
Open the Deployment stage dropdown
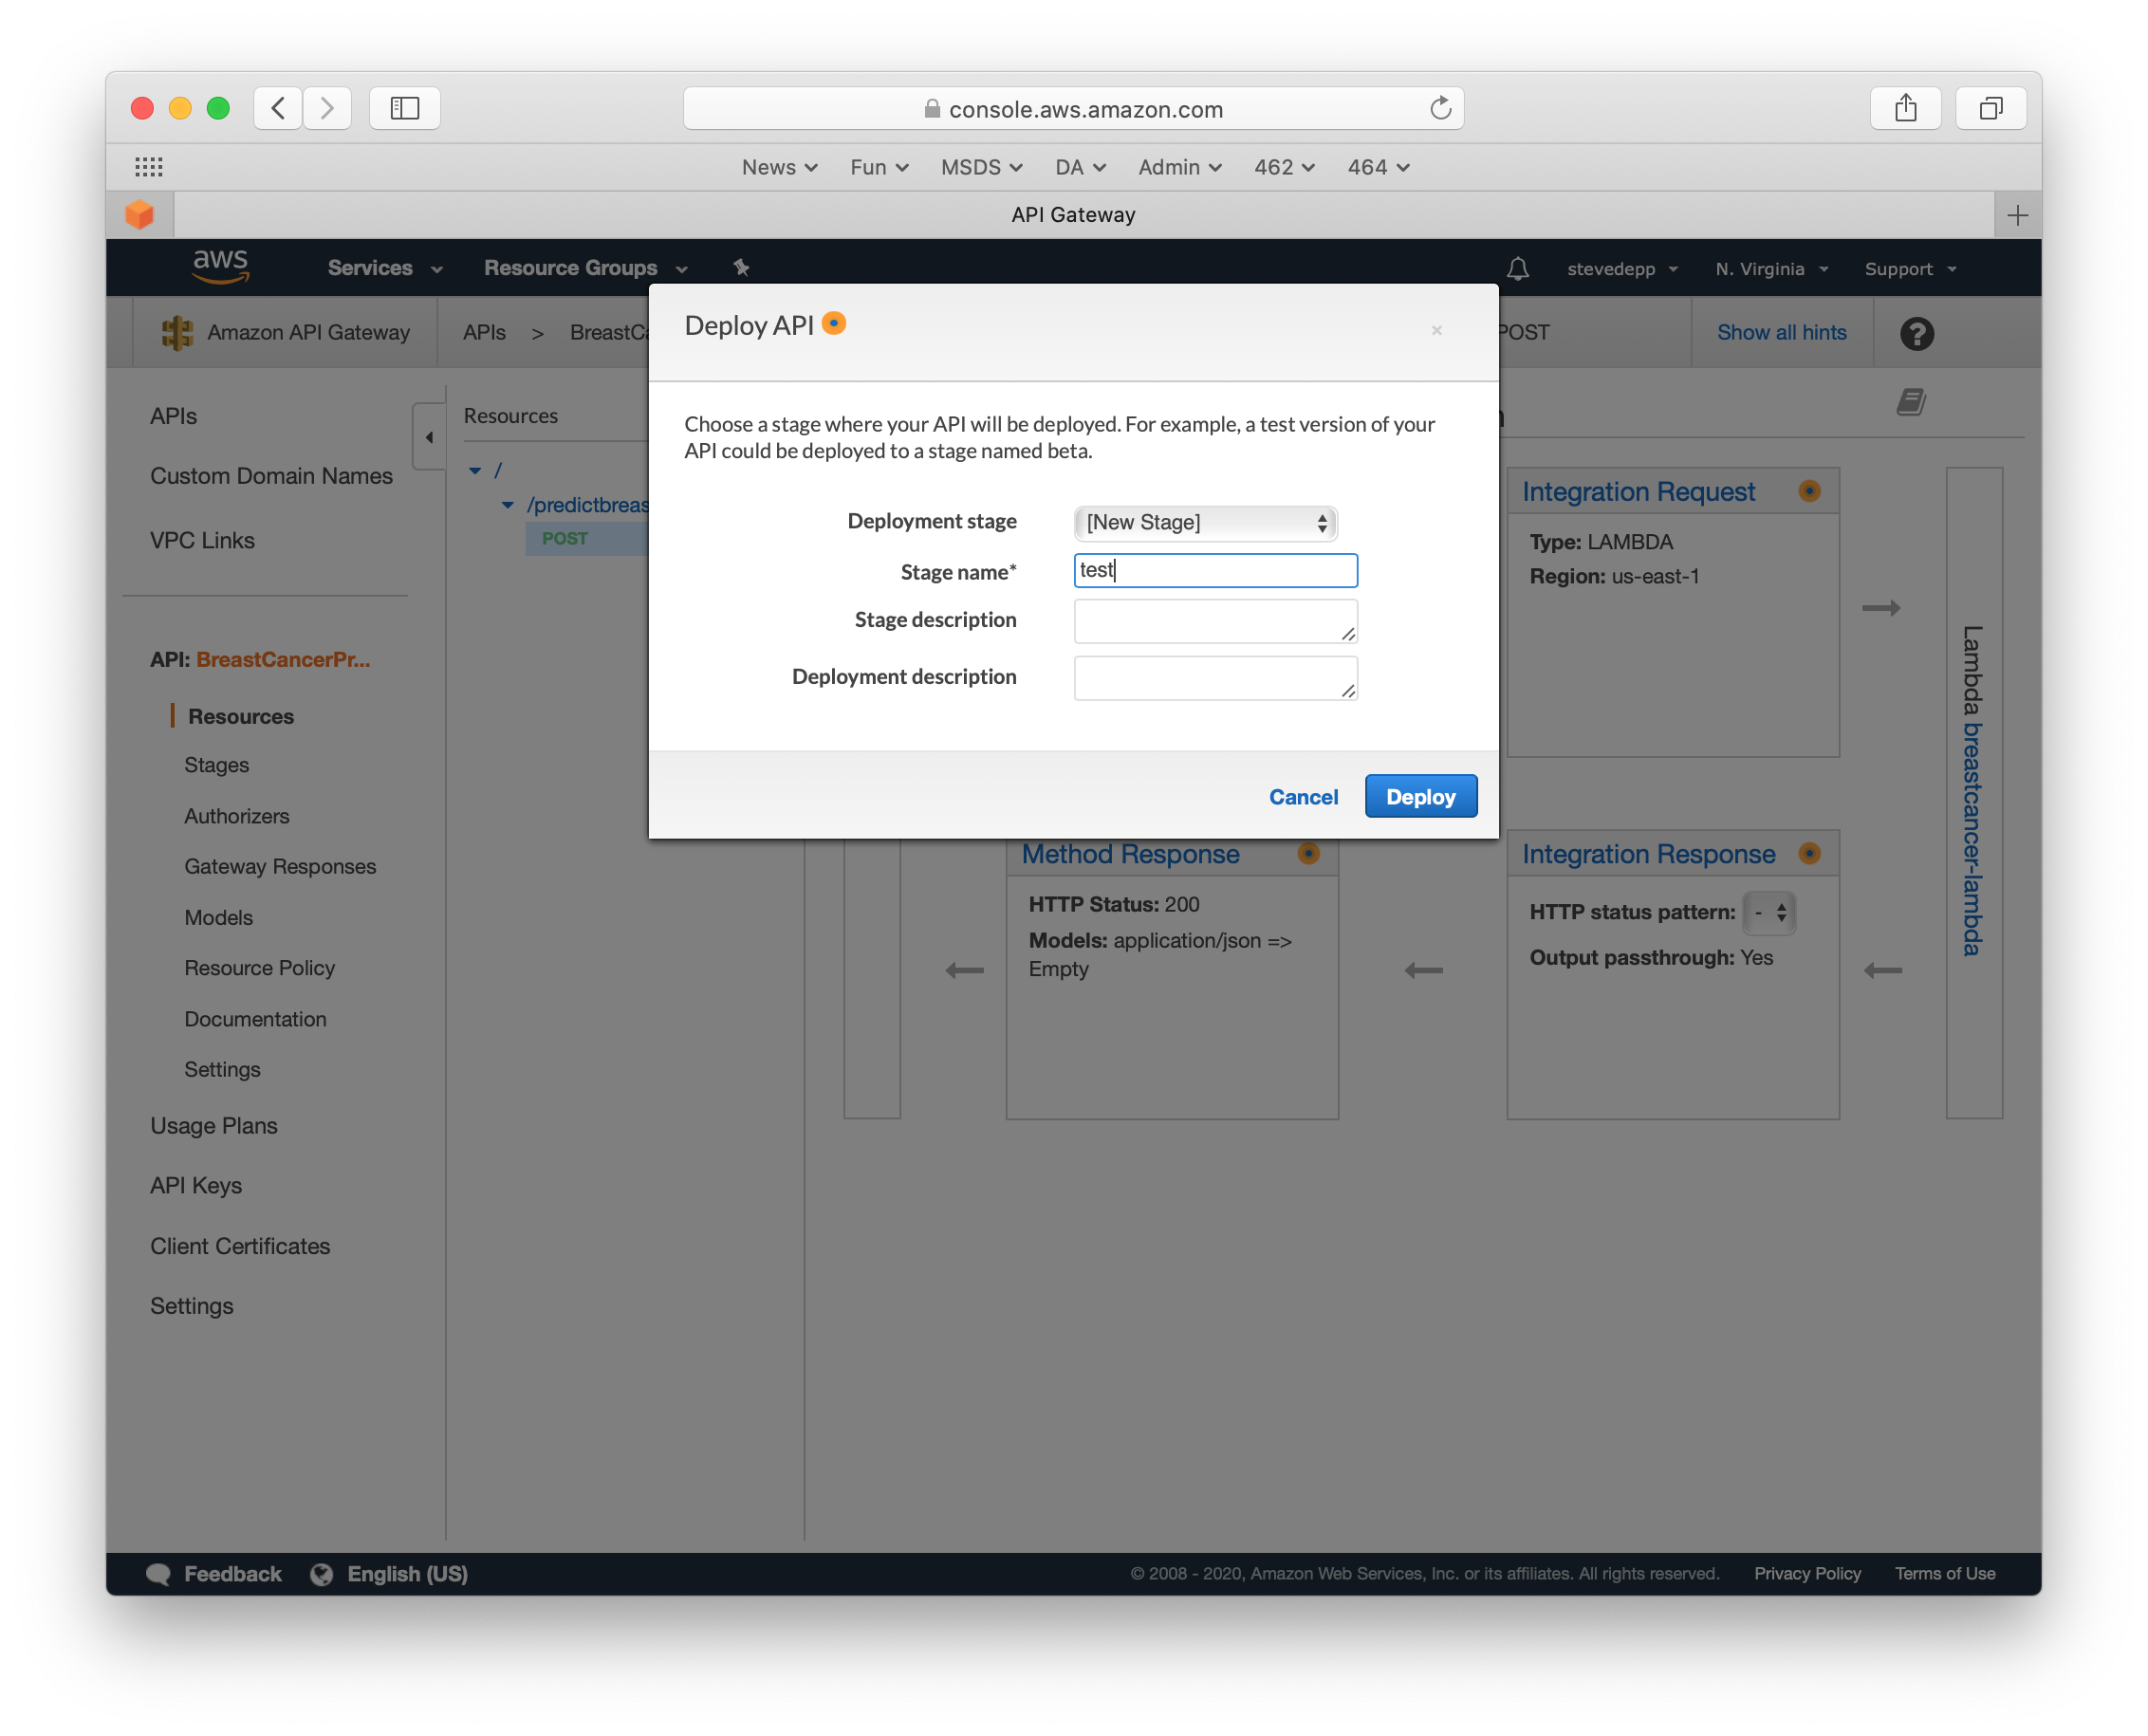tap(1205, 522)
